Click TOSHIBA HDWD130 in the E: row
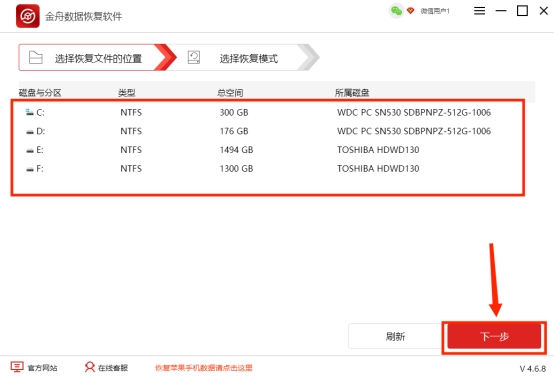 coord(378,150)
